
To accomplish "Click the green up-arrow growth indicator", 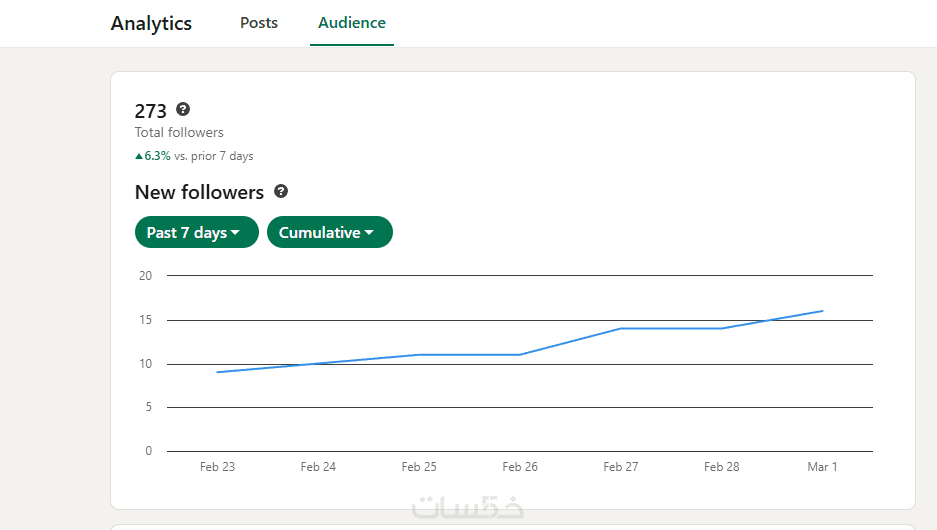I will [139, 156].
